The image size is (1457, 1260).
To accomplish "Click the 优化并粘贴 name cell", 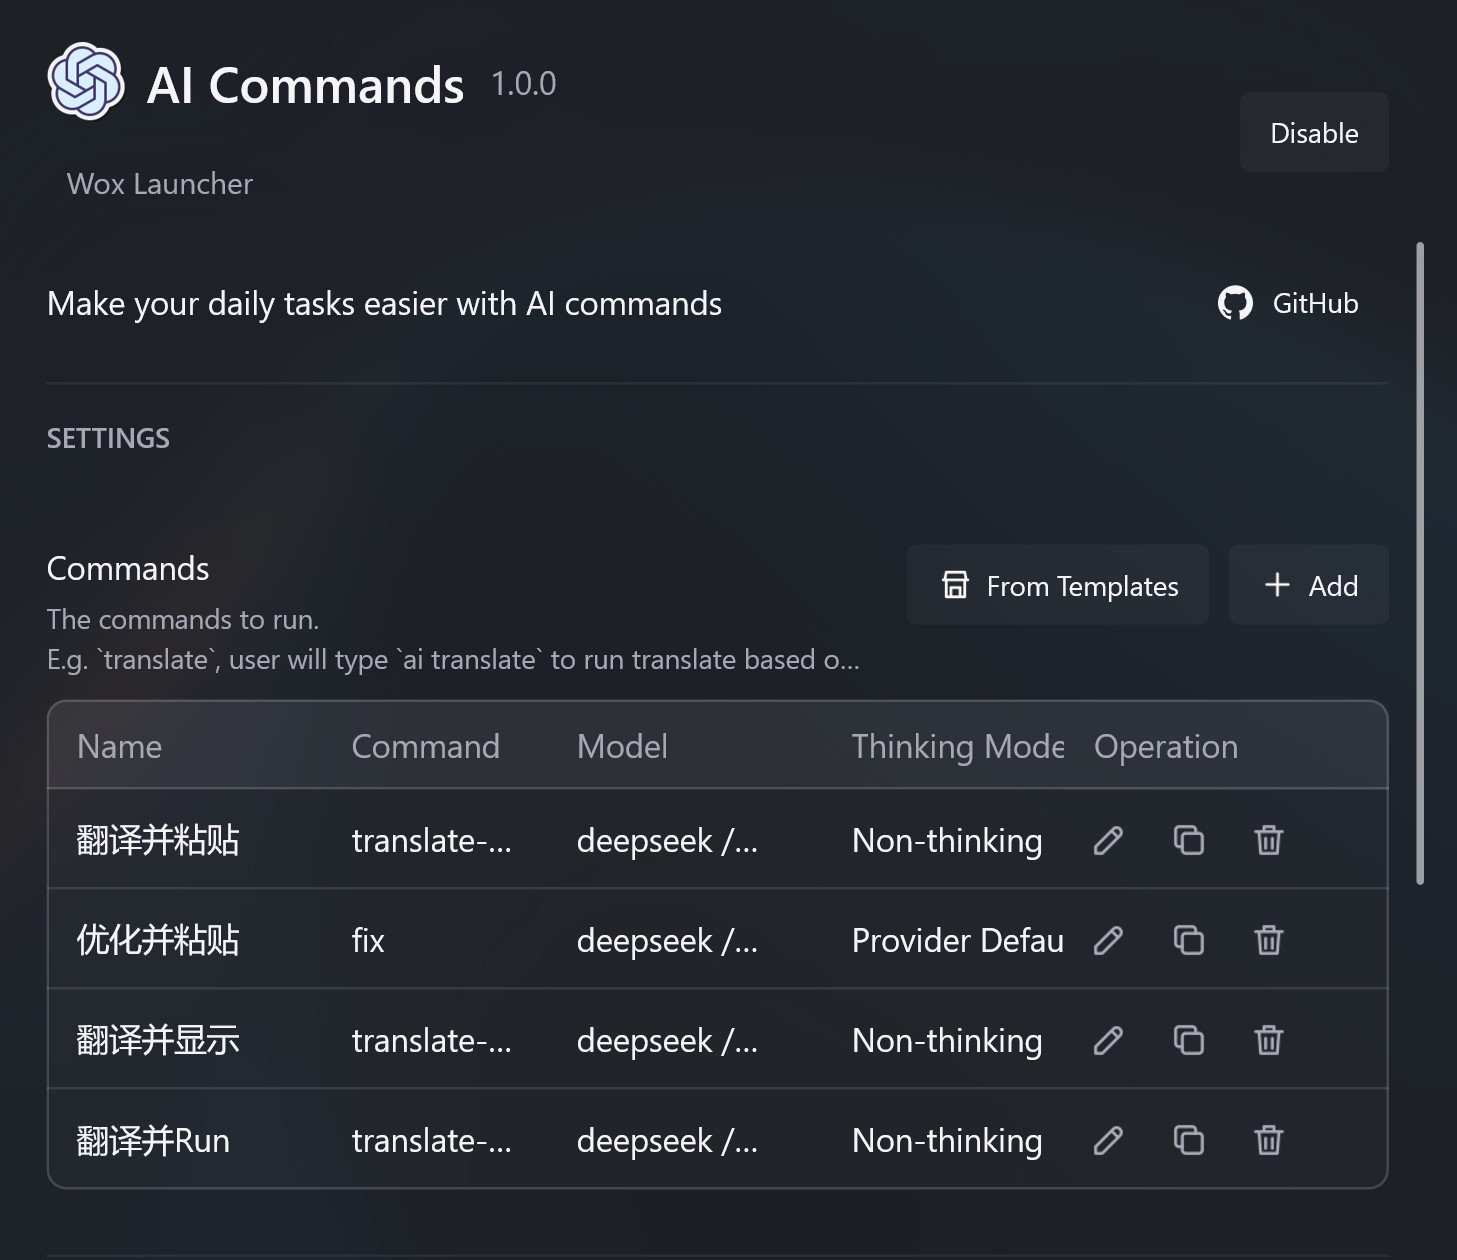I will [x=158, y=940].
